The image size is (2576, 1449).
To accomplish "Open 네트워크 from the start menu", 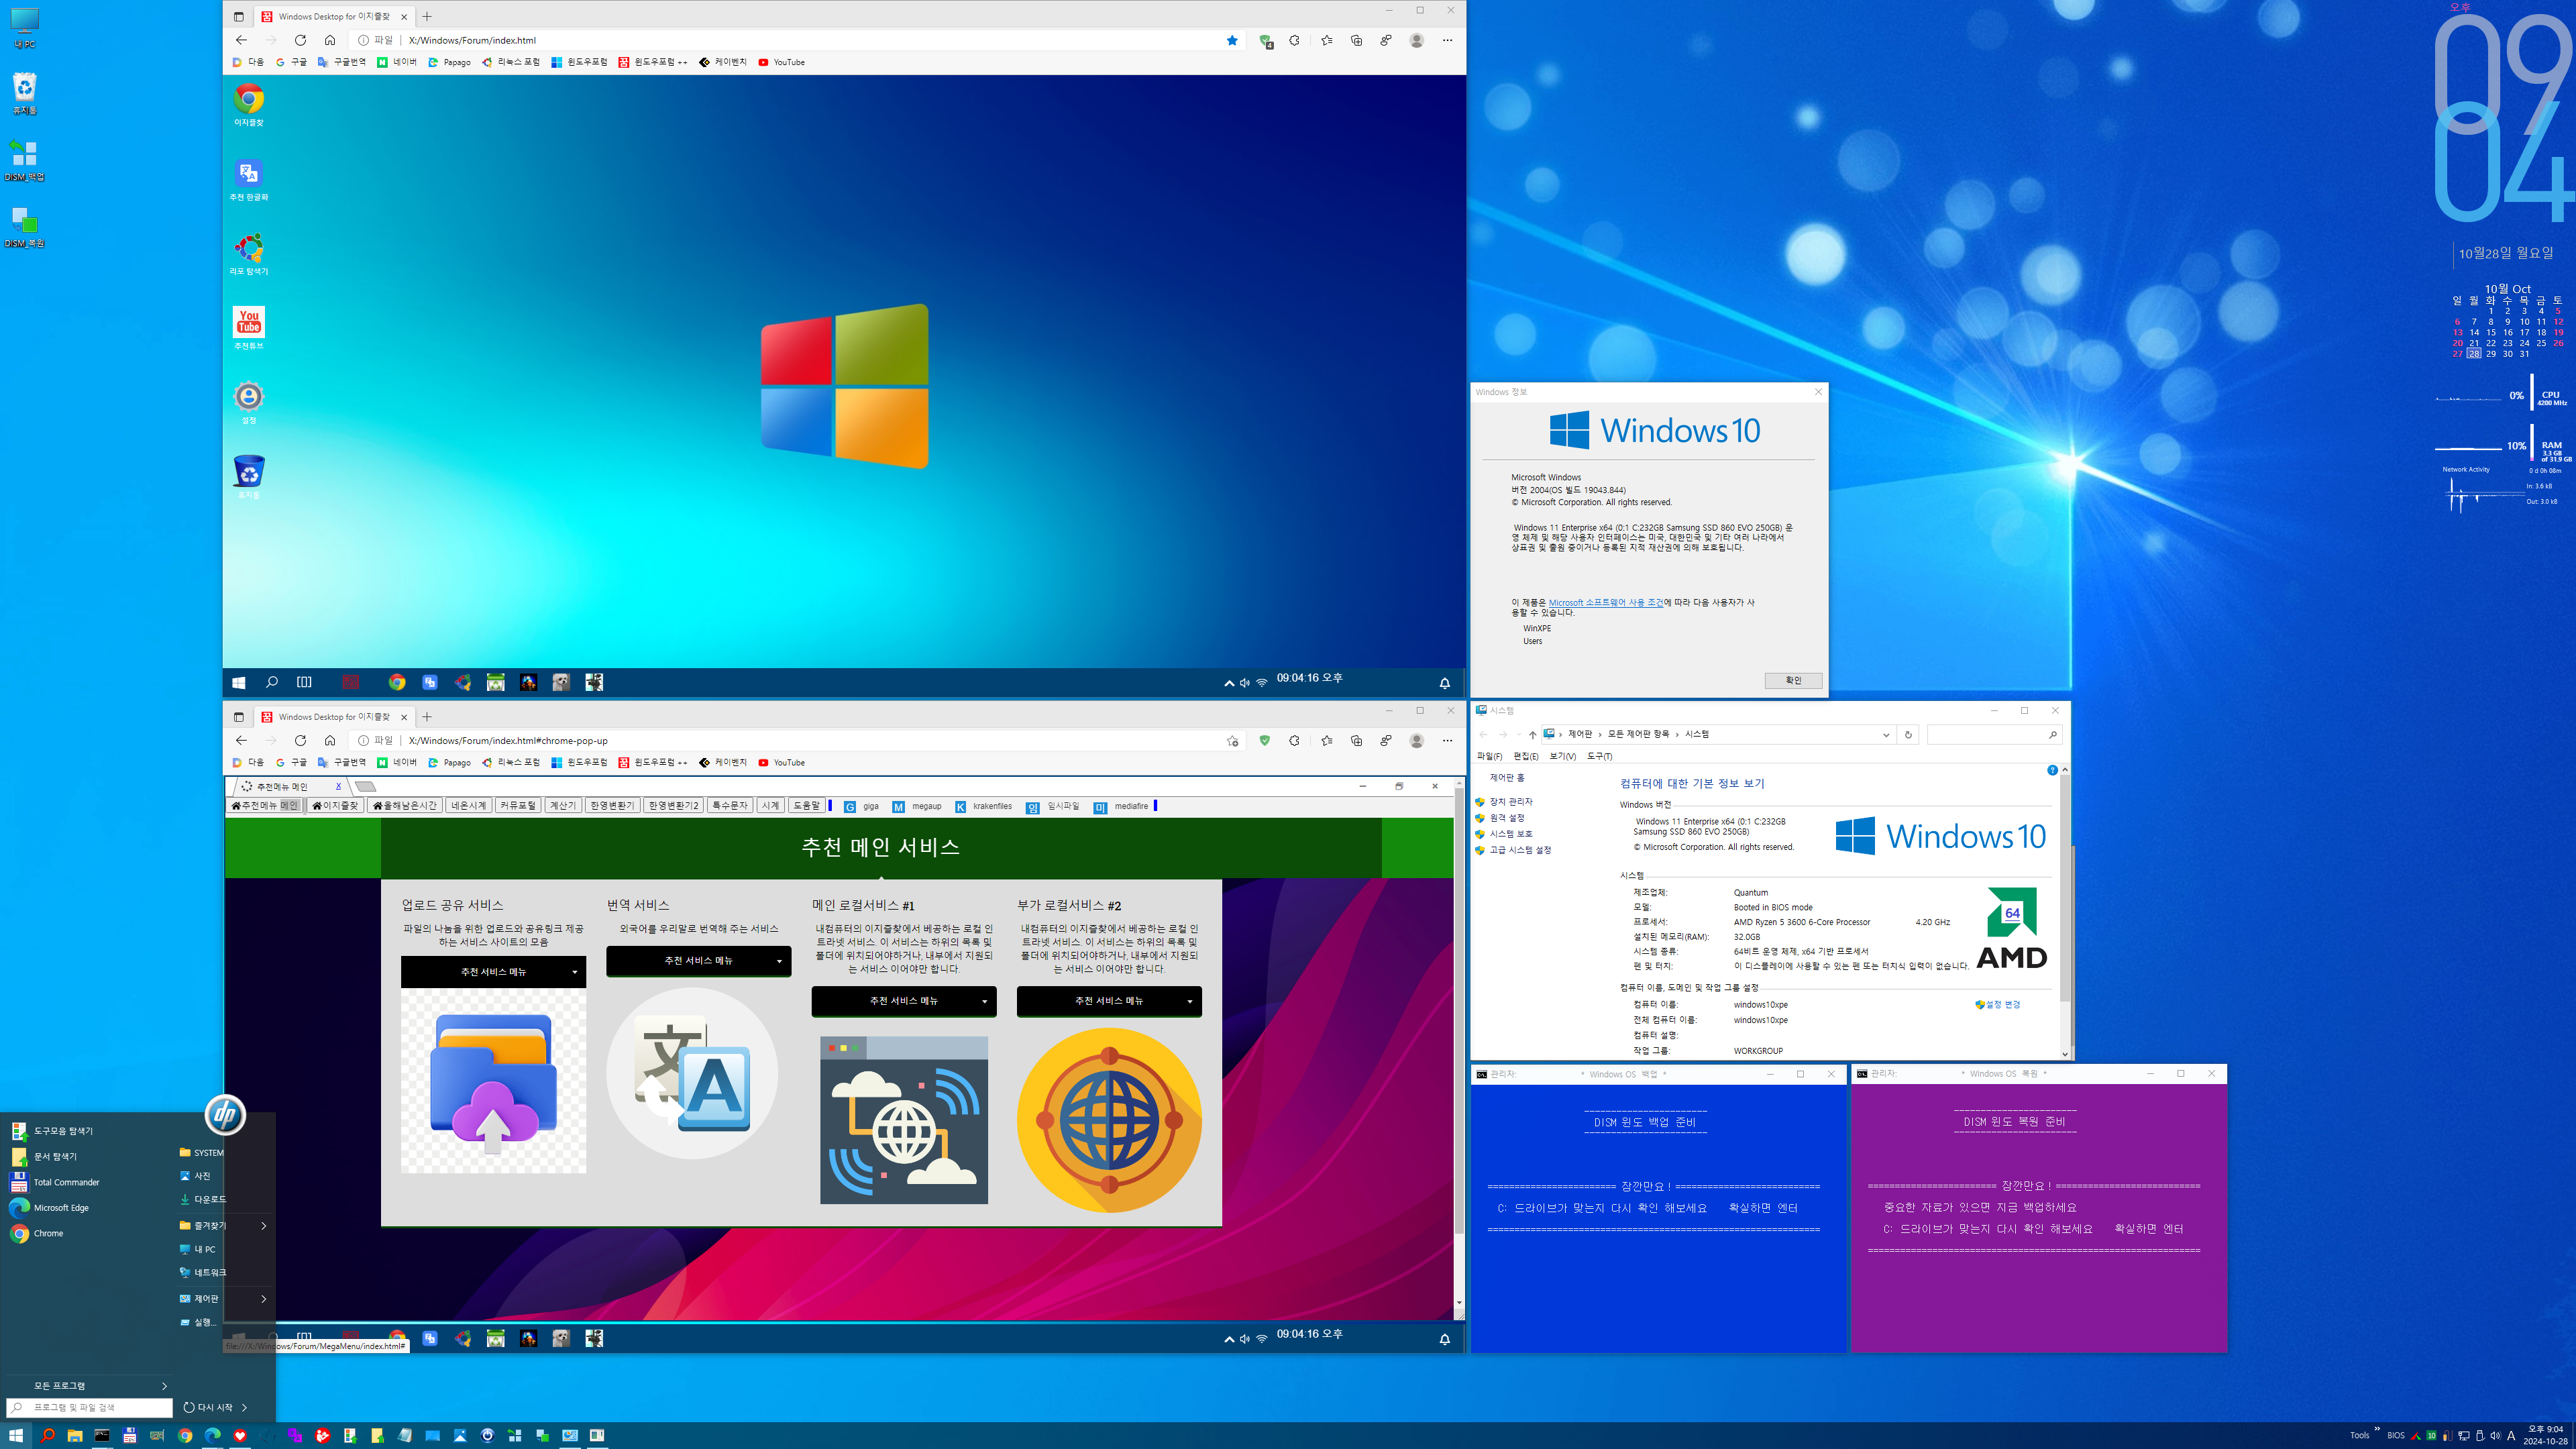I will click(x=203, y=1272).
